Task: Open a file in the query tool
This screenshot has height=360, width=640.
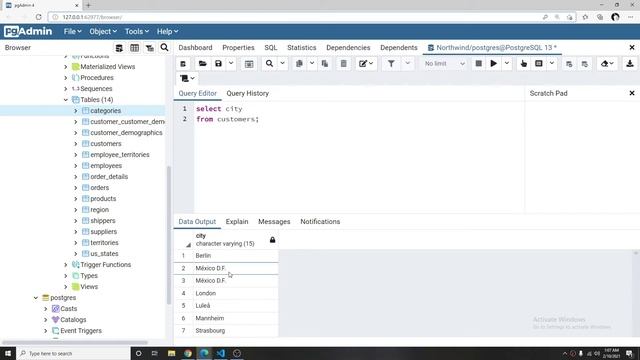Action: pos(202,64)
